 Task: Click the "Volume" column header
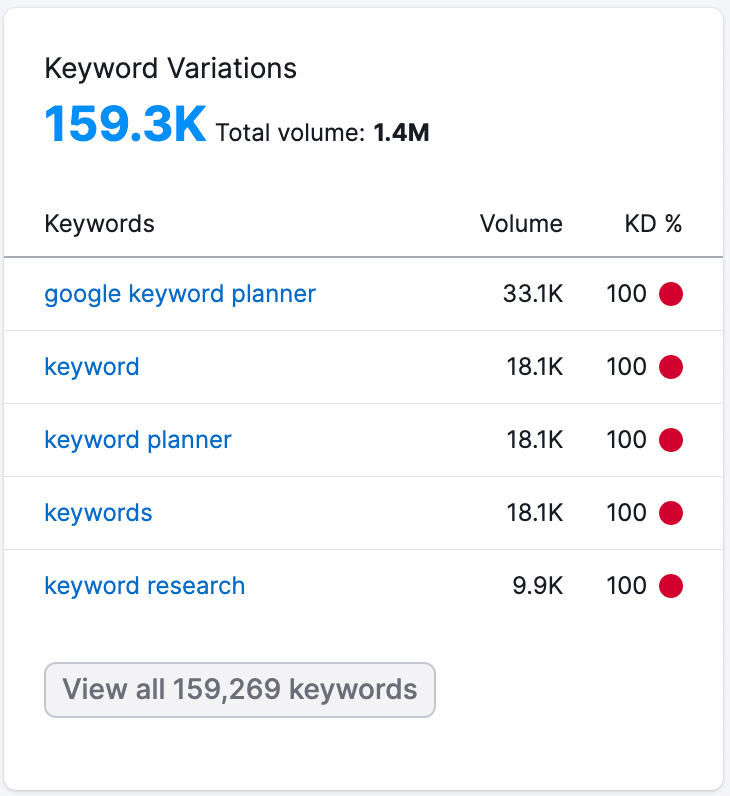coord(521,223)
